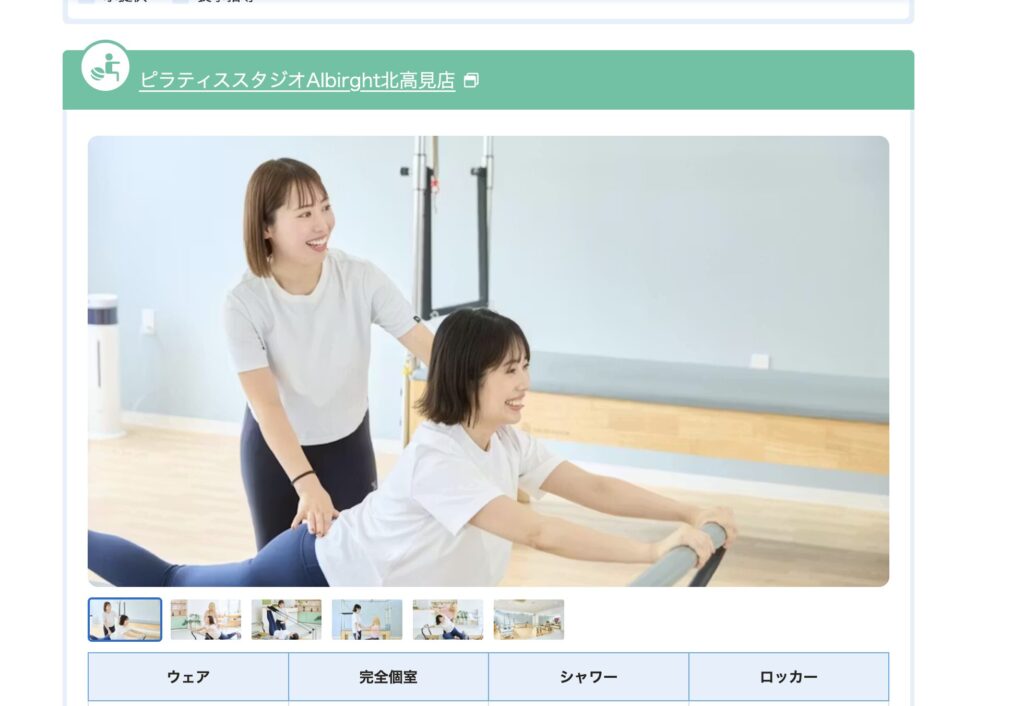
Task: Click the シャワー amenity header cell
Action: (x=588, y=676)
